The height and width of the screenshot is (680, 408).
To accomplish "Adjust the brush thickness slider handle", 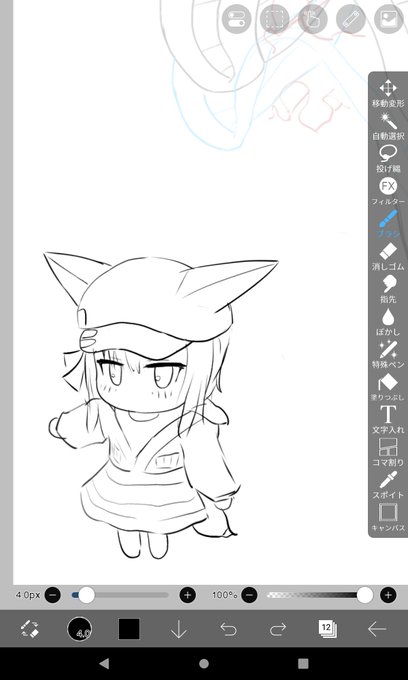I will click(86, 595).
